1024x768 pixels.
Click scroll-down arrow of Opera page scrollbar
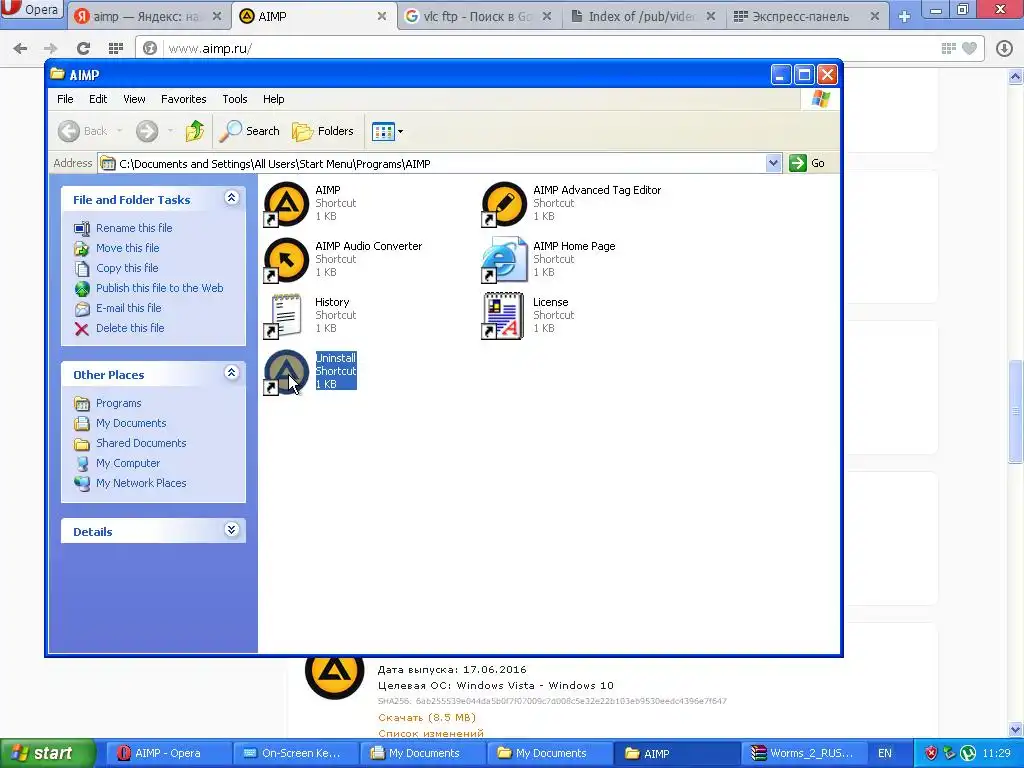pyautogui.click(x=1016, y=729)
